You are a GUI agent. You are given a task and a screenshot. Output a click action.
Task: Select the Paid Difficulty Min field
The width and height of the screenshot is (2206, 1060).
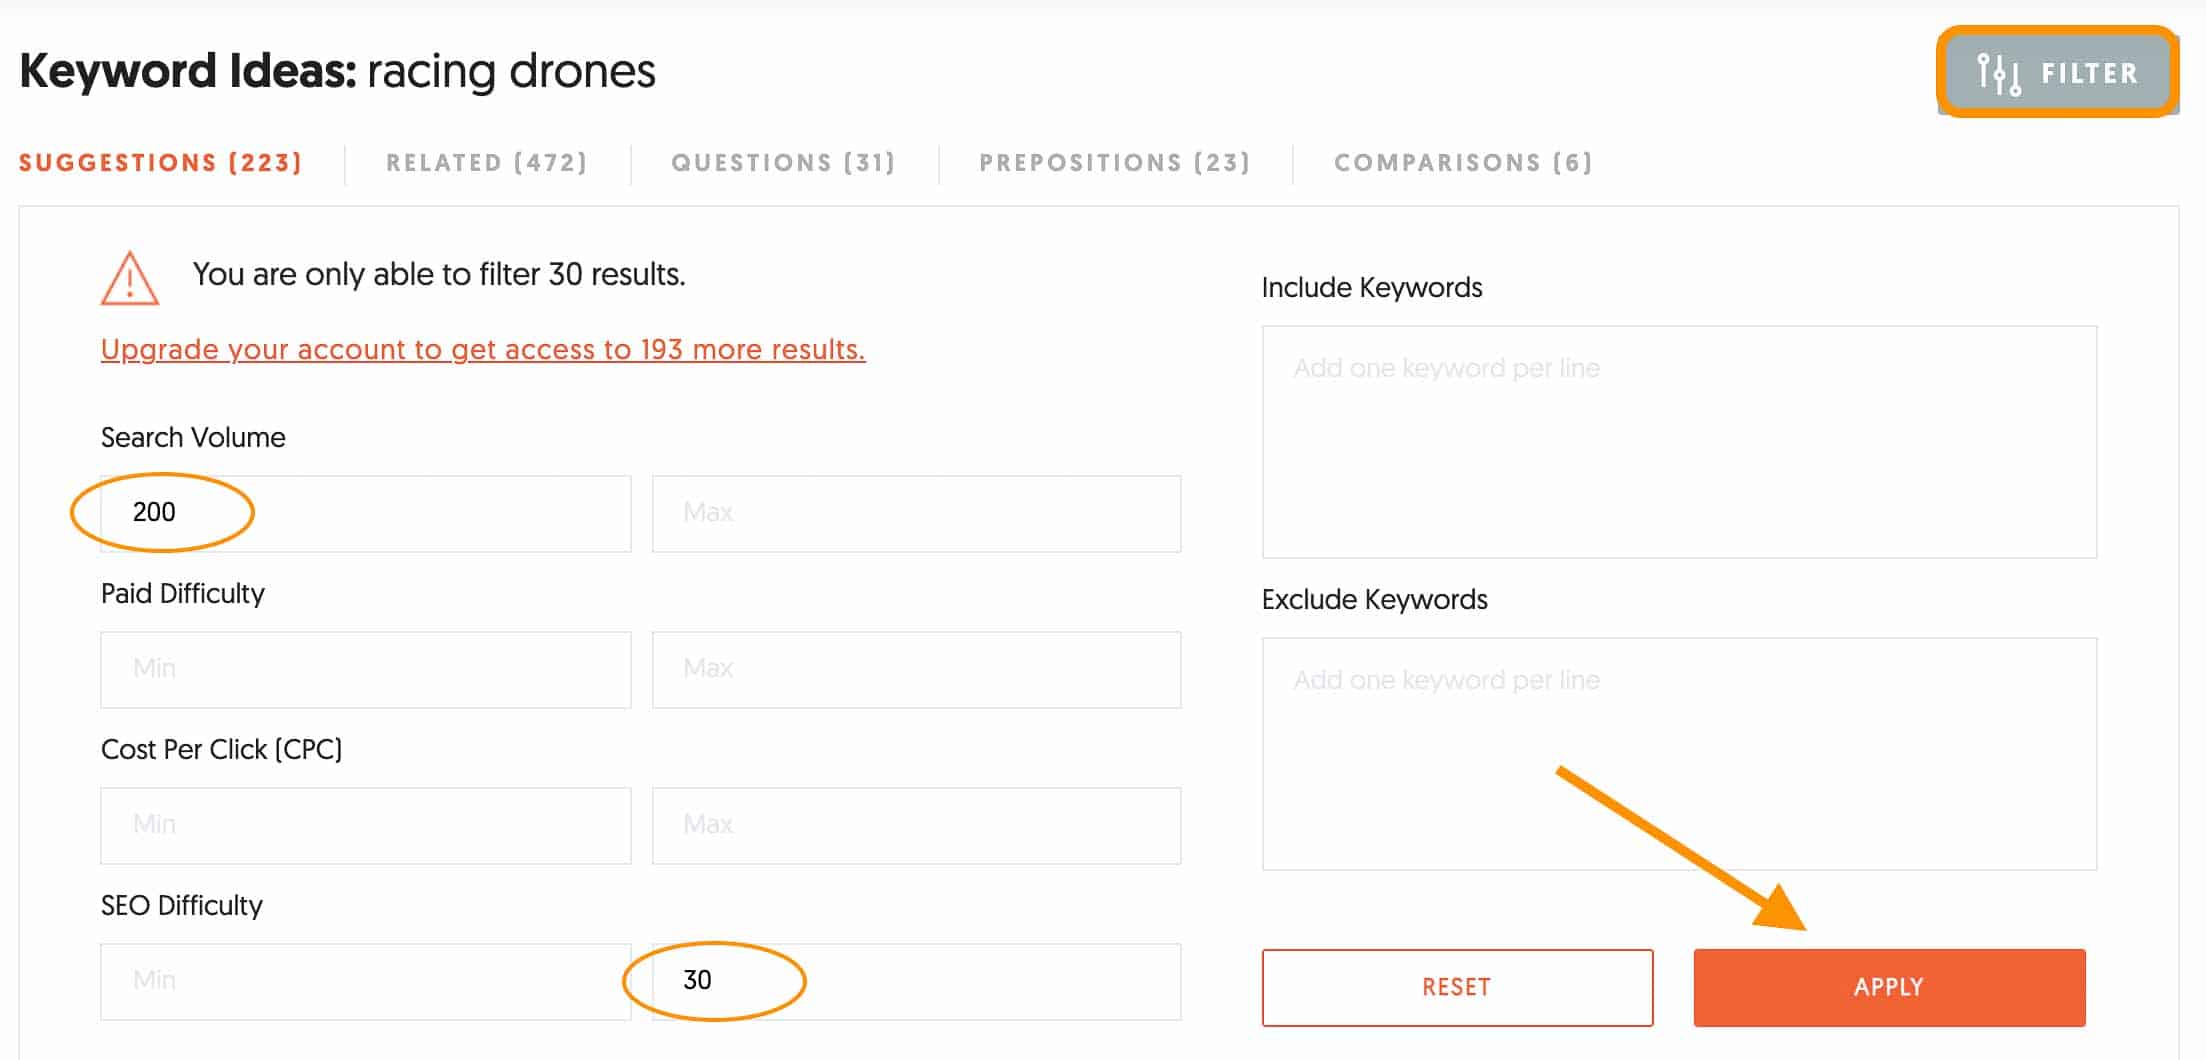pyautogui.click(x=365, y=669)
